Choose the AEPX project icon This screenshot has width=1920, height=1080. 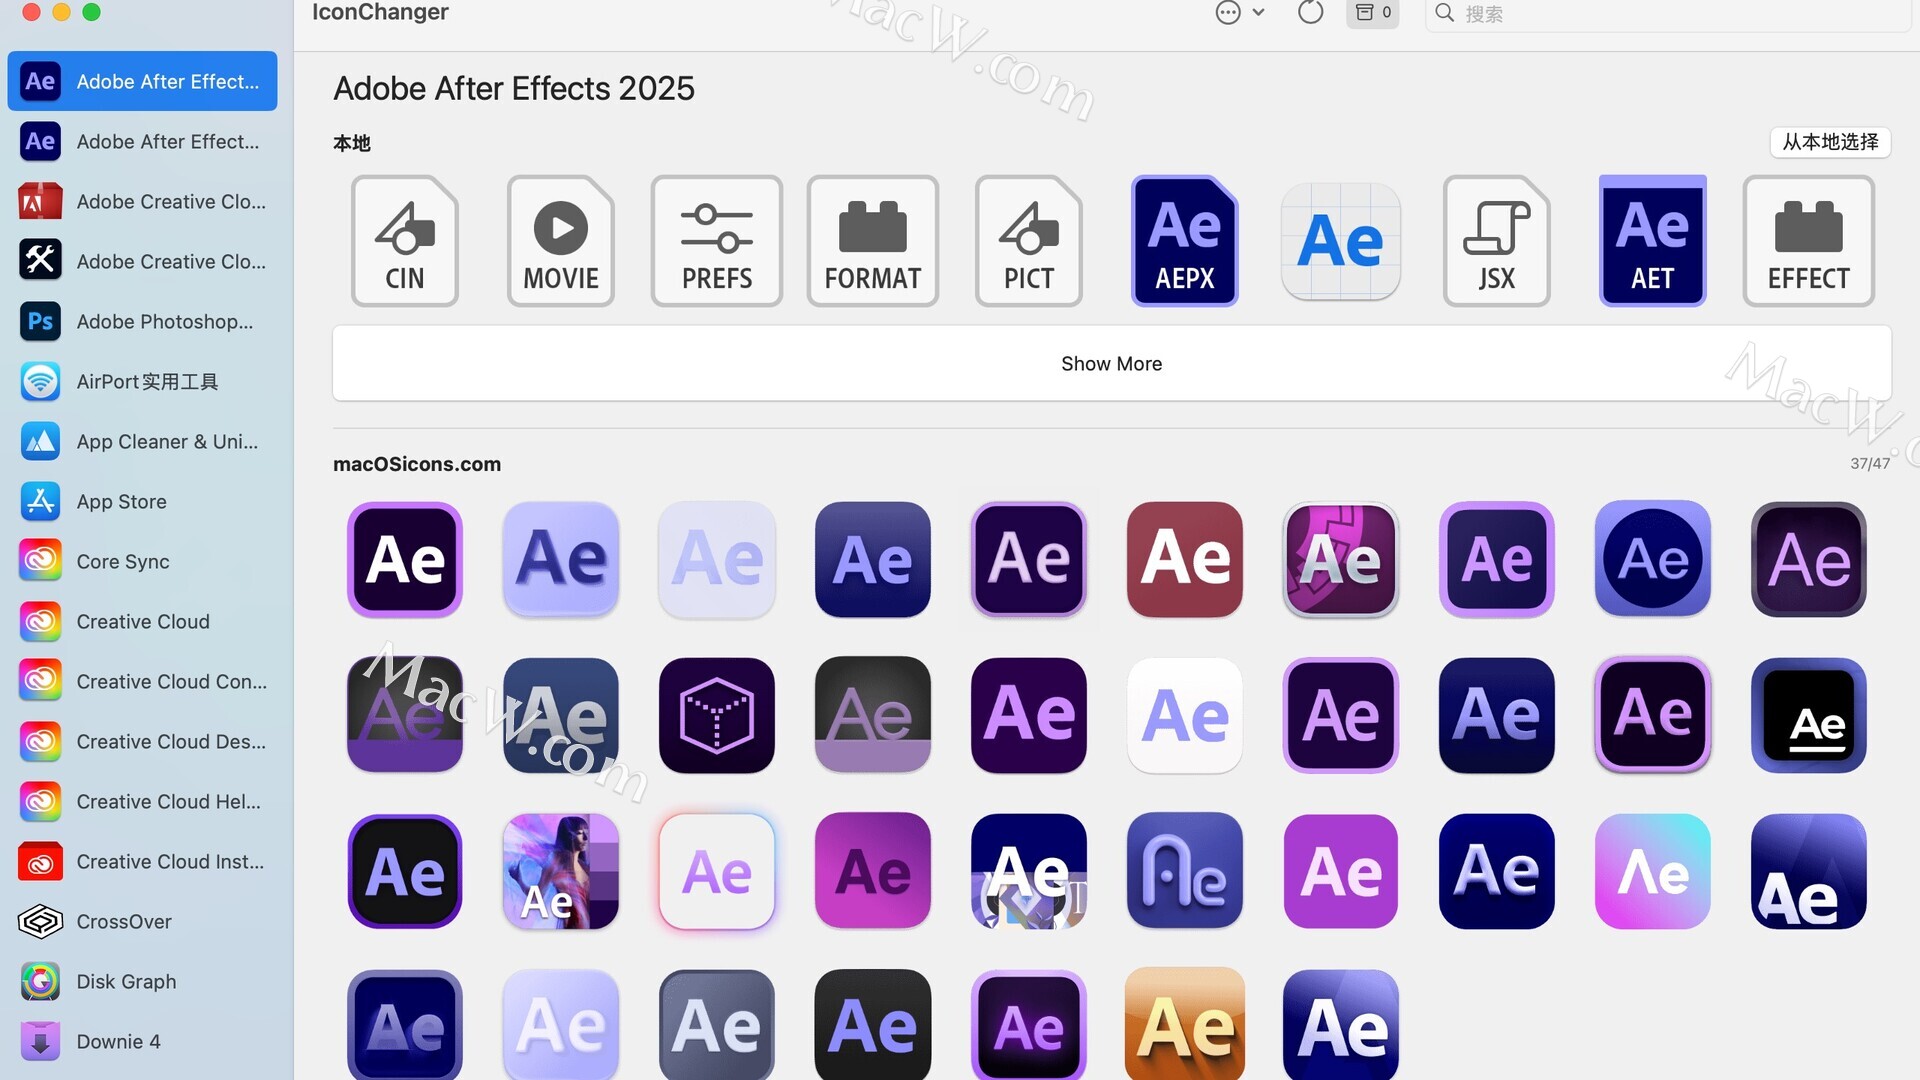point(1185,241)
